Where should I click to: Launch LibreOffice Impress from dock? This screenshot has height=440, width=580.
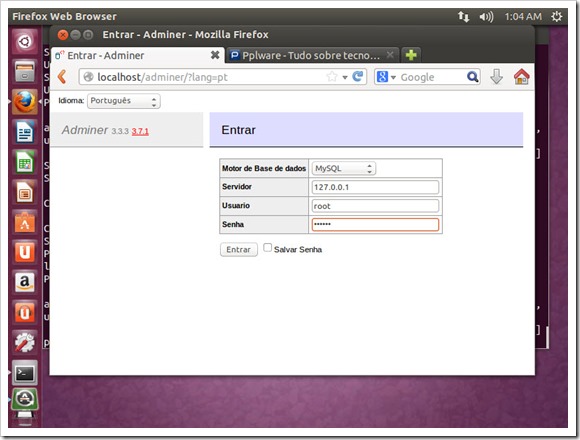pyautogui.click(x=24, y=193)
